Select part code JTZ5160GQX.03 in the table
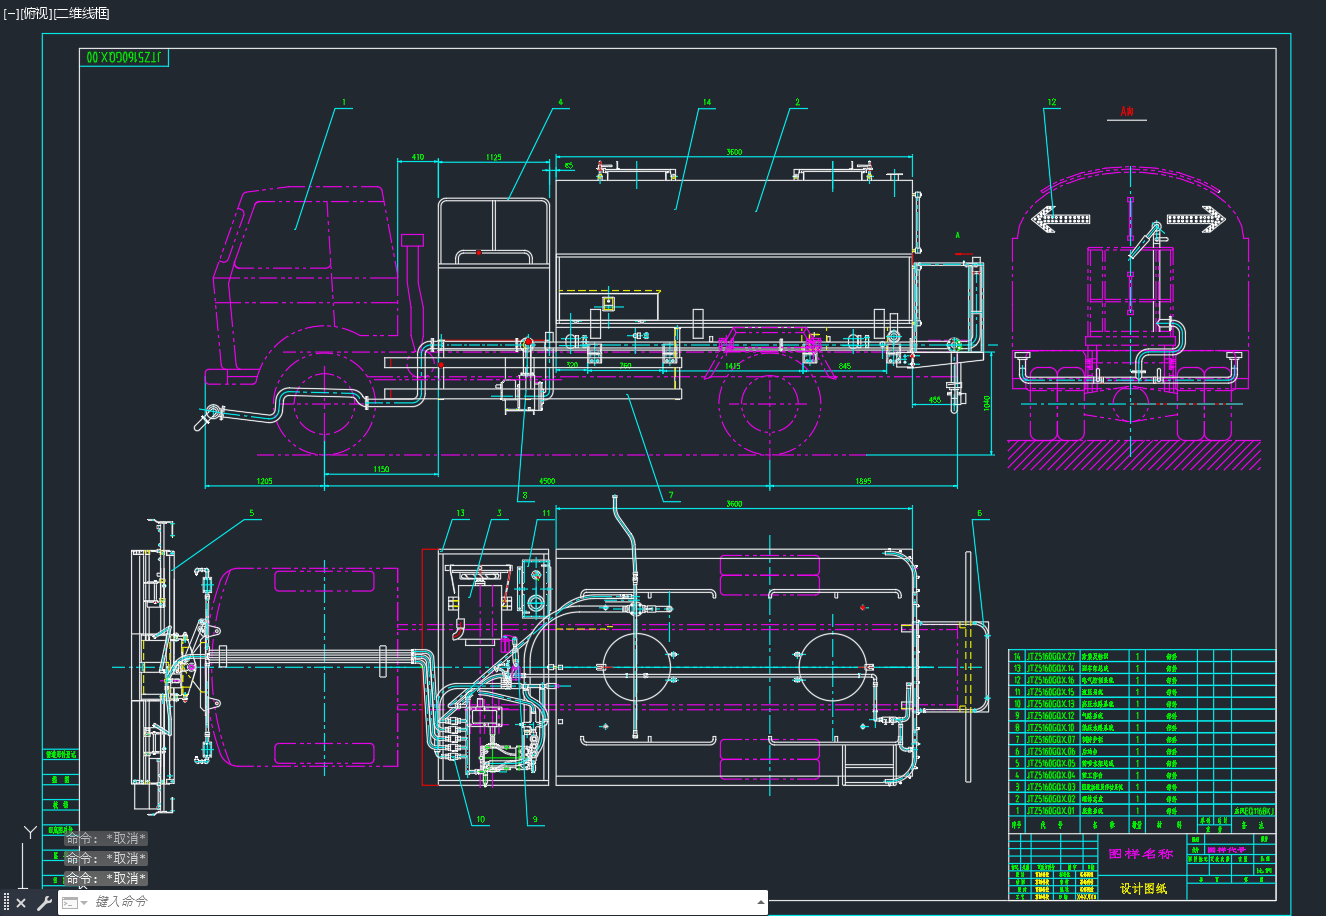Viewport: 1326px width, 916px height. [x=1051, y=787]
